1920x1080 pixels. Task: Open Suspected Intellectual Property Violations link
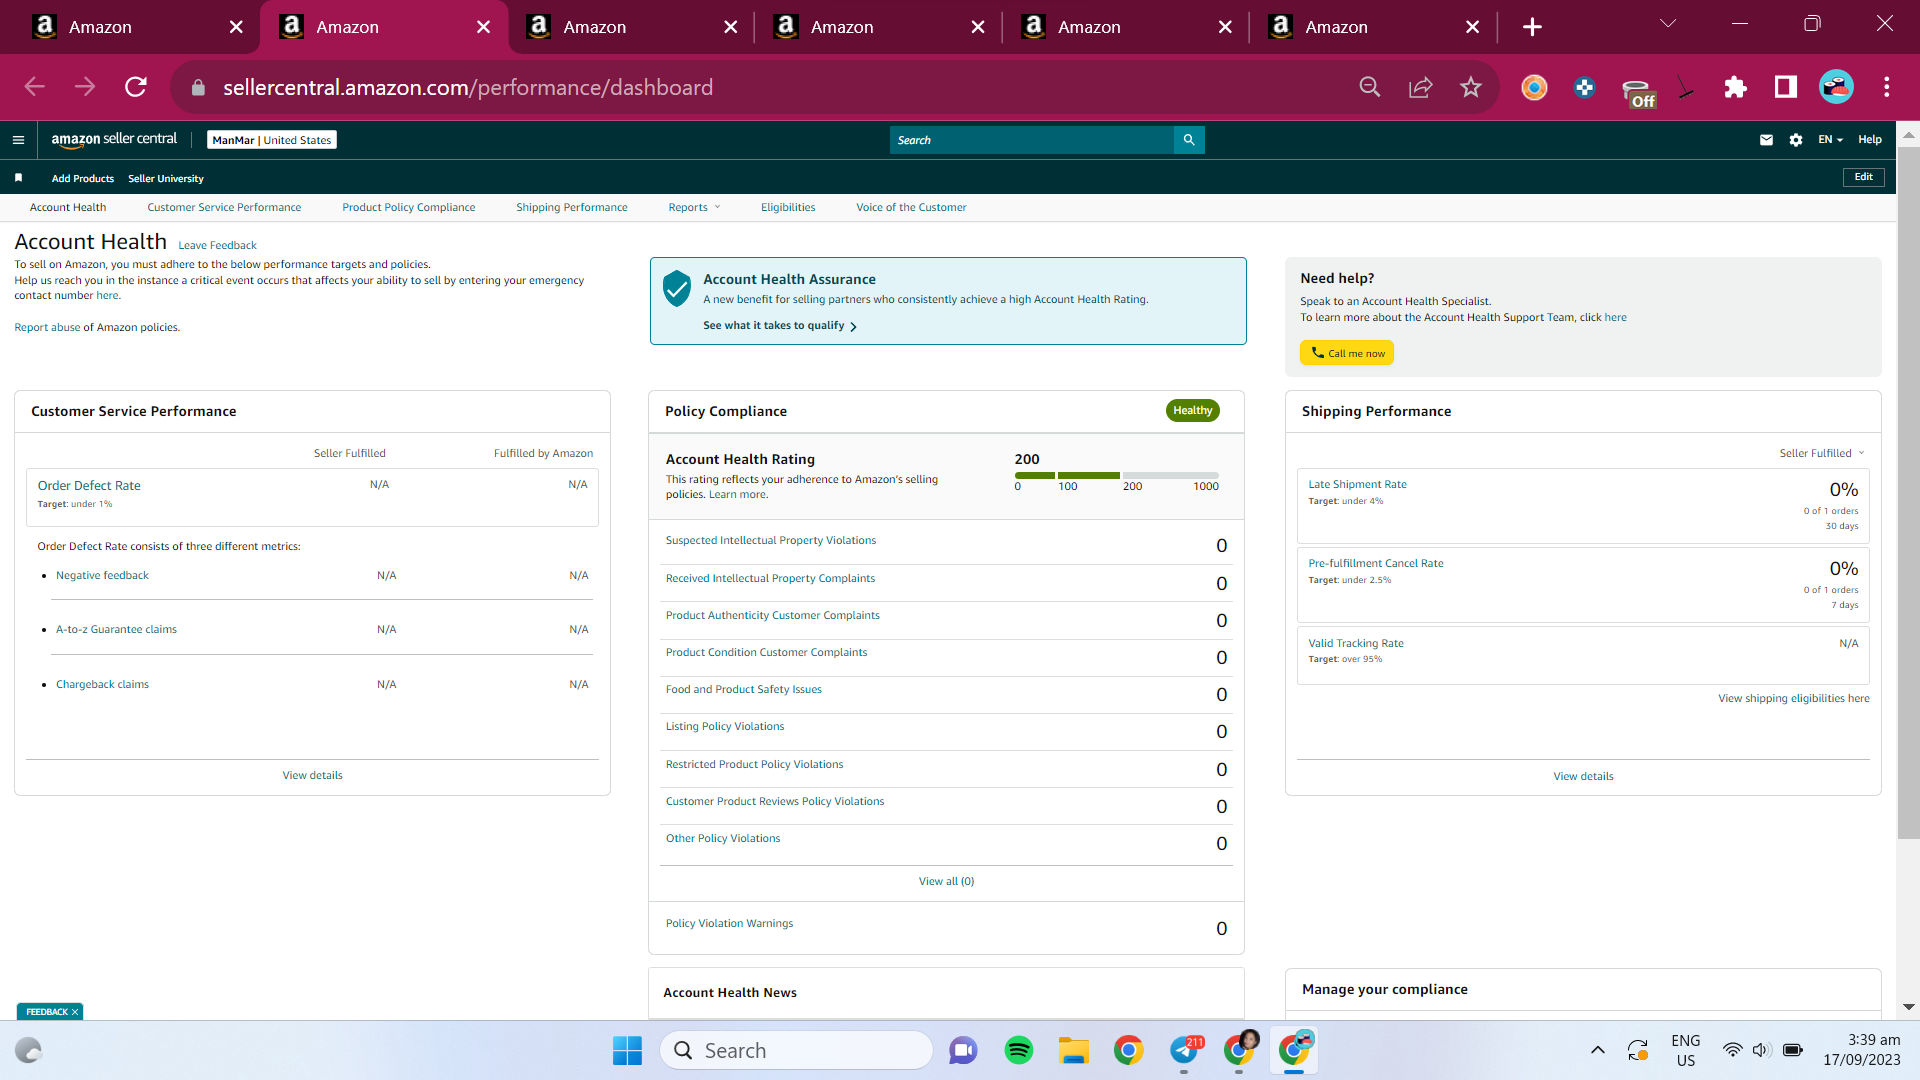771,541
